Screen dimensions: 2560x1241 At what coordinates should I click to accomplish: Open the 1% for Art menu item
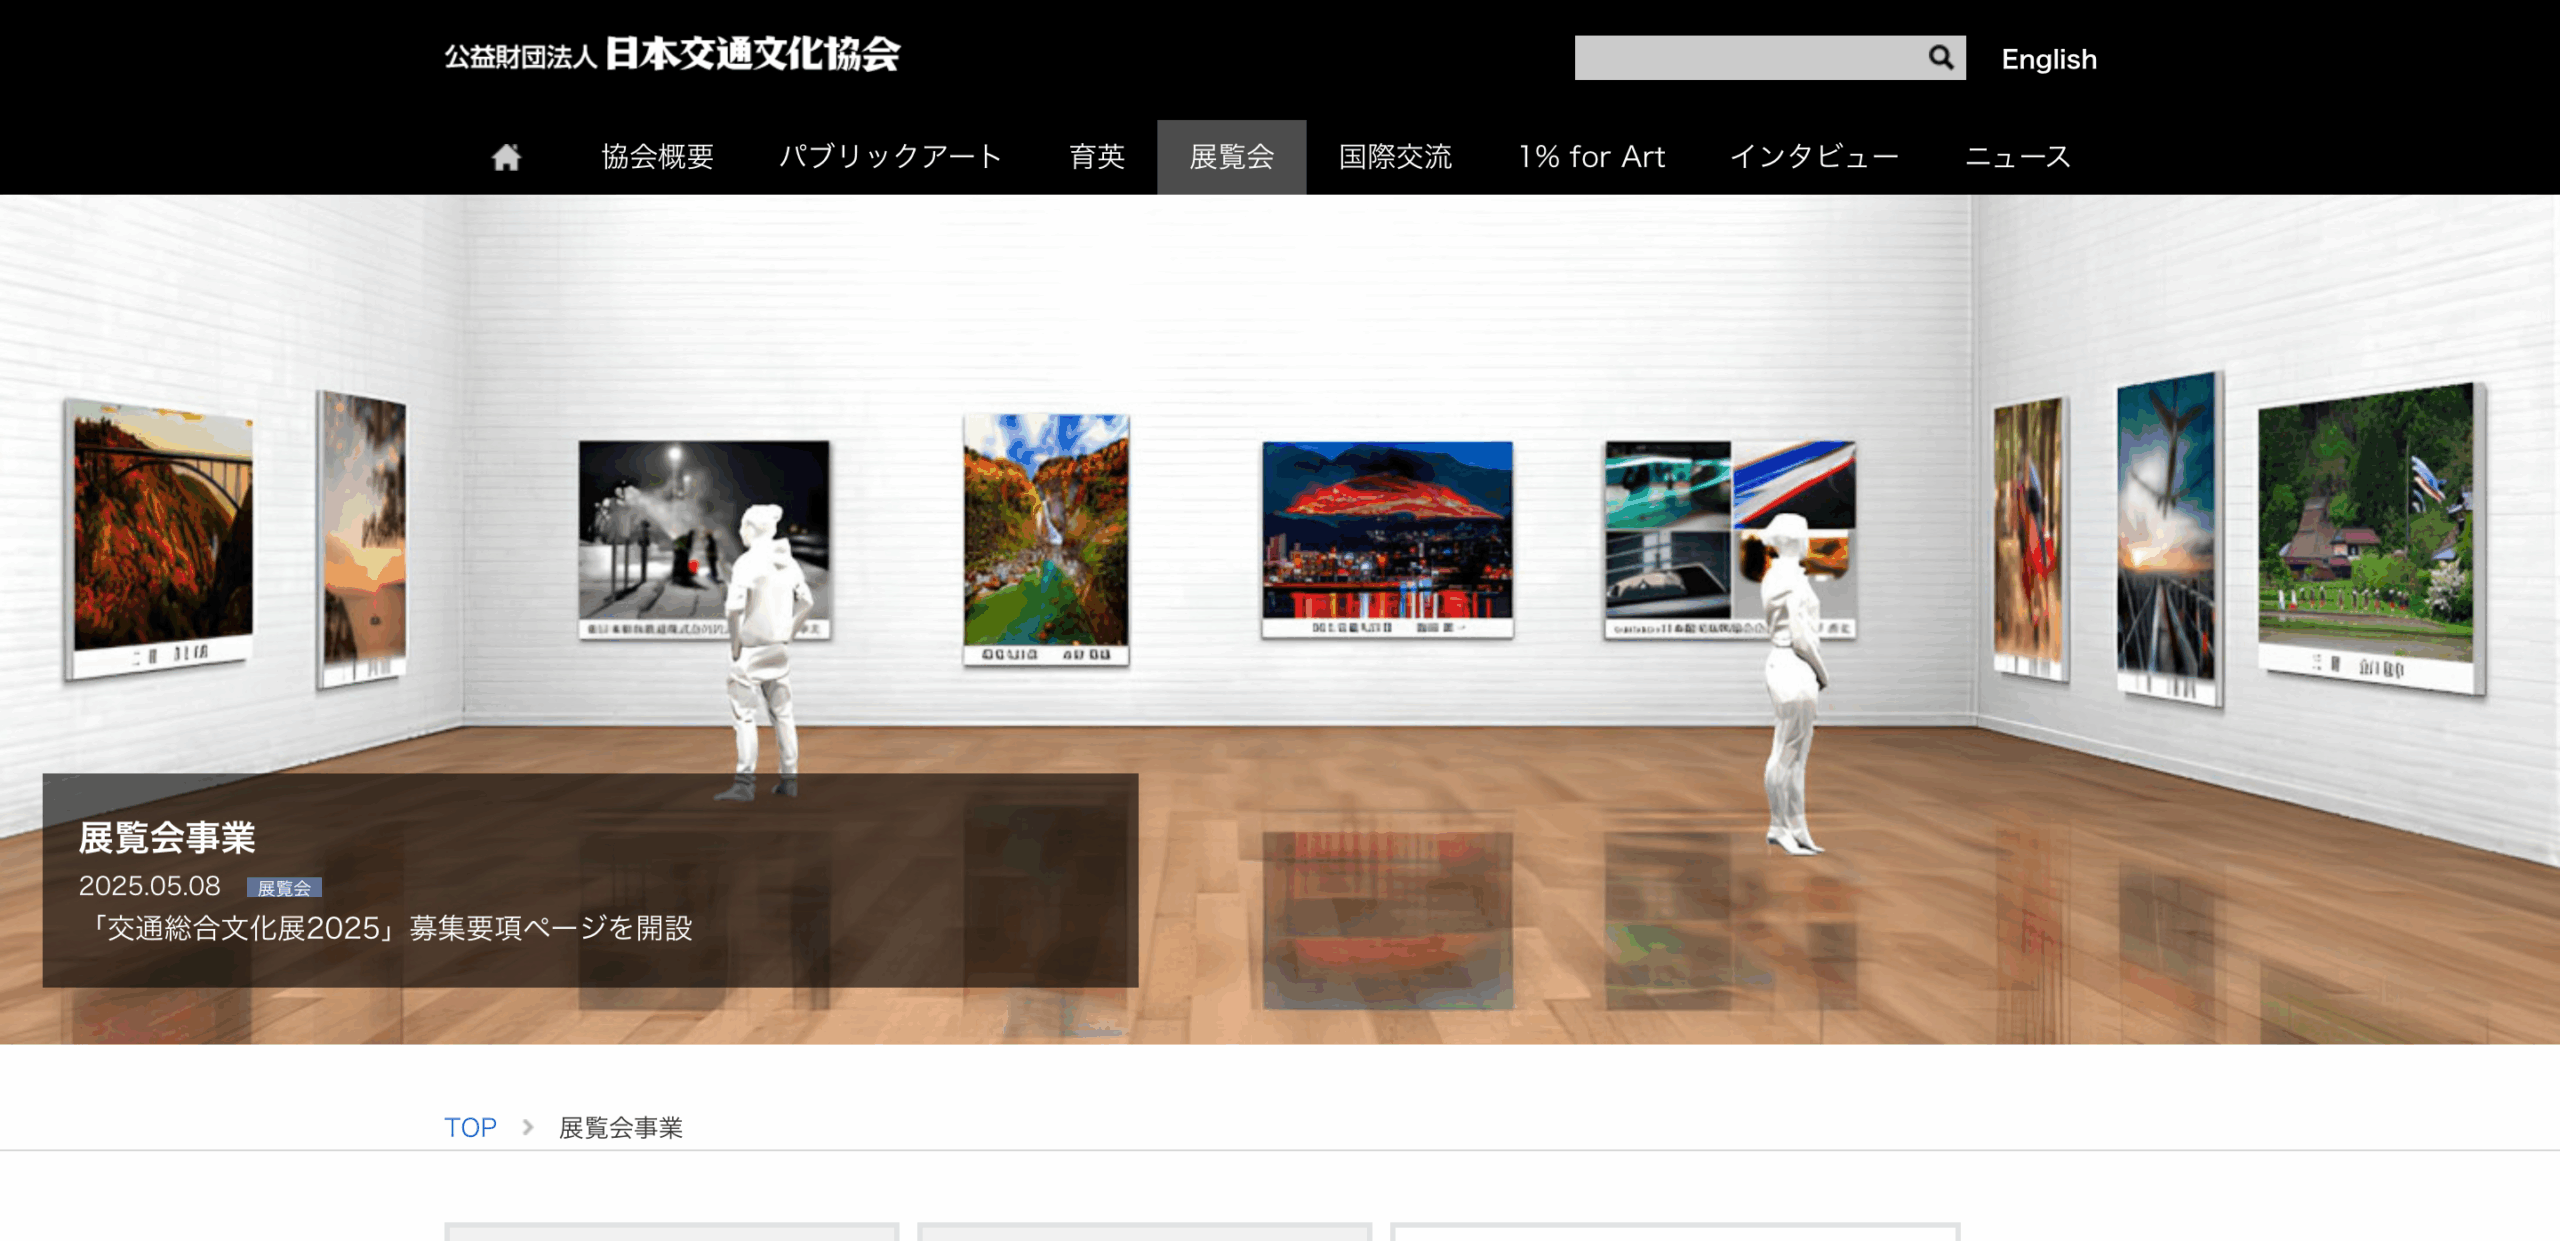point(1592,157)
